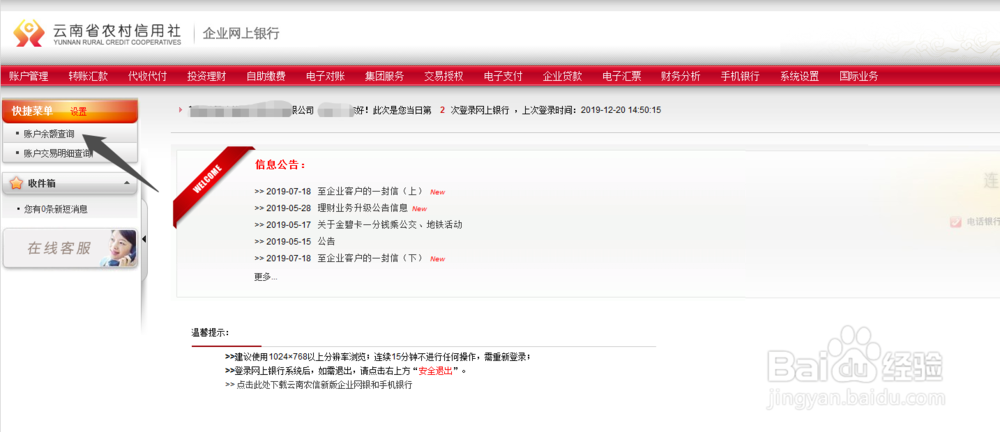The width and height of the screenshot is (1000, 432).
Task: Click the 温馨提示： heading
Action: coord(210,333)
